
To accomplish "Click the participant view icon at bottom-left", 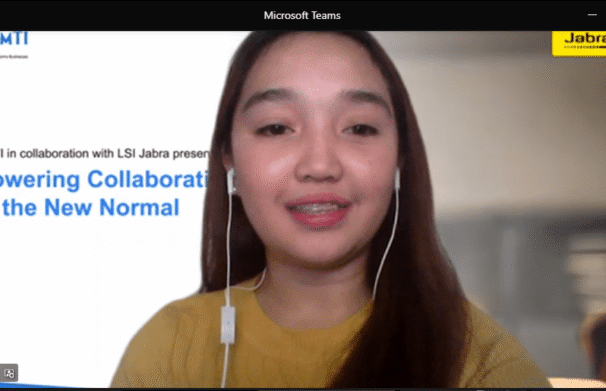I will [x=9, y=373].
